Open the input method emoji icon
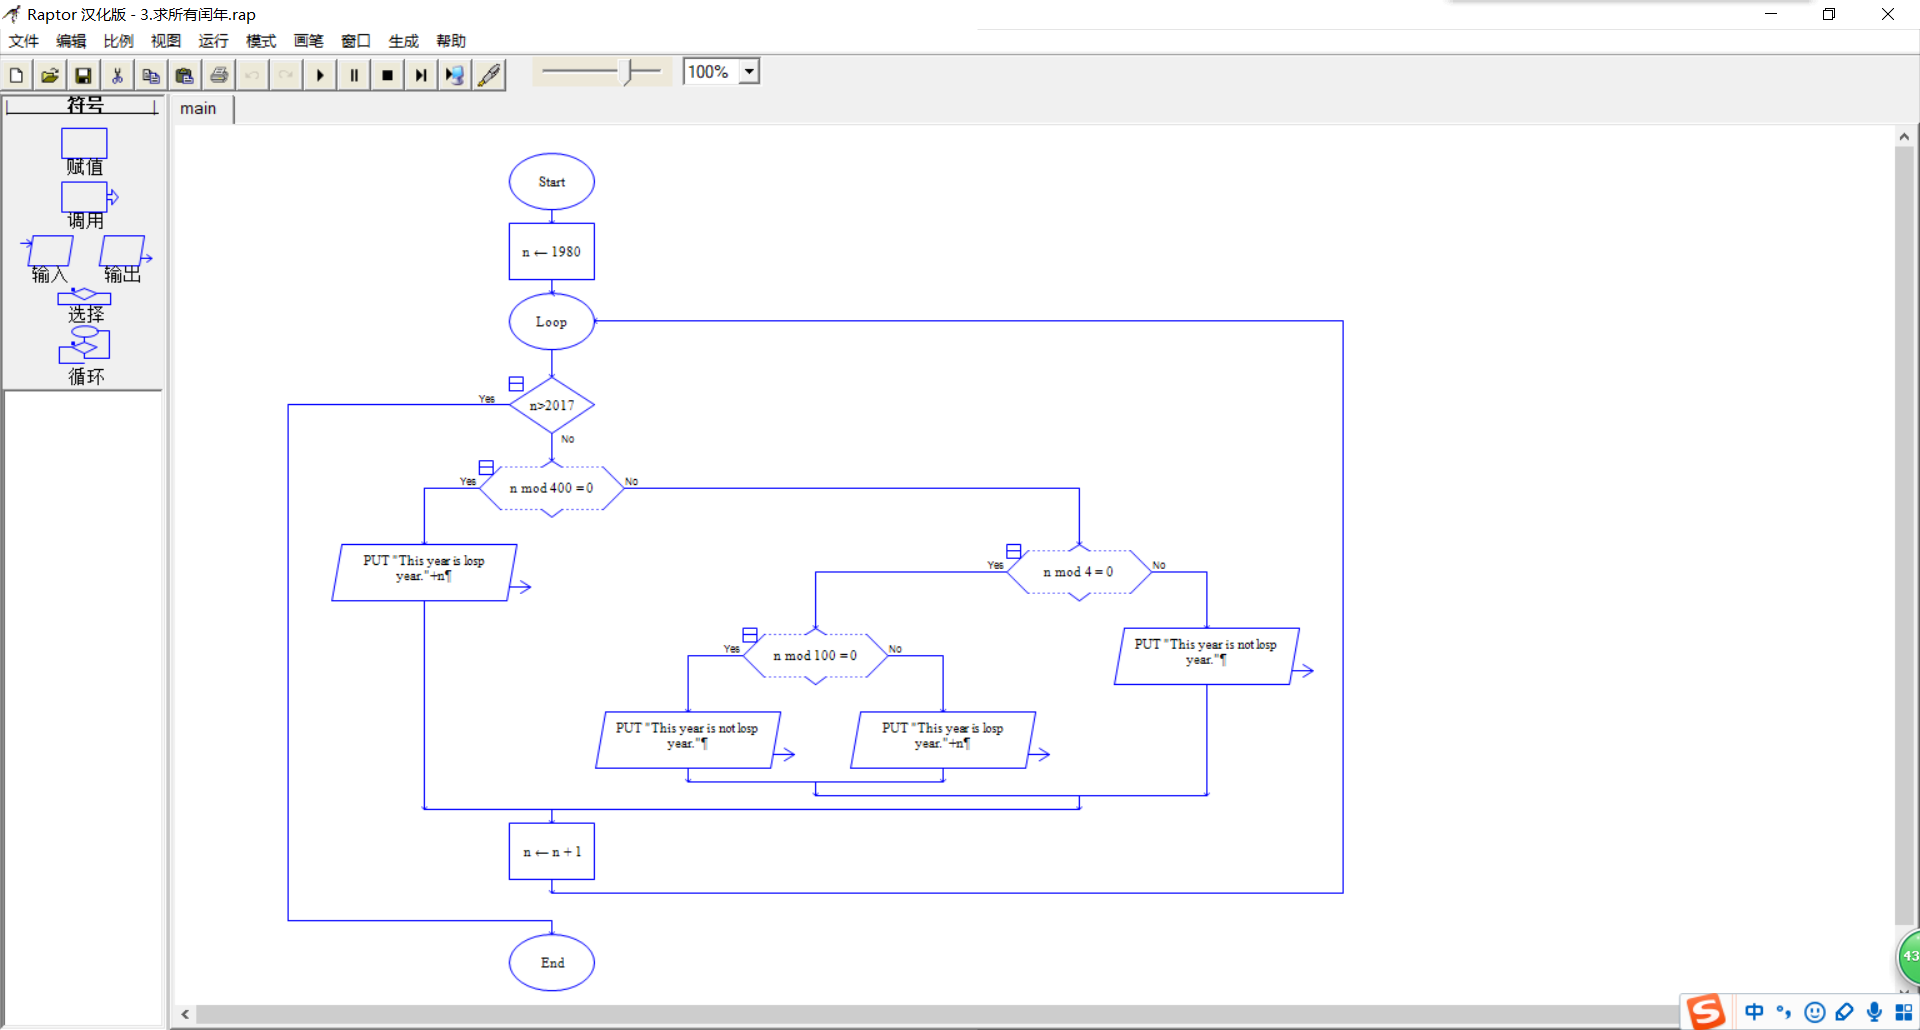The image size is (1920, 1030). (x=1815, y=1012)
